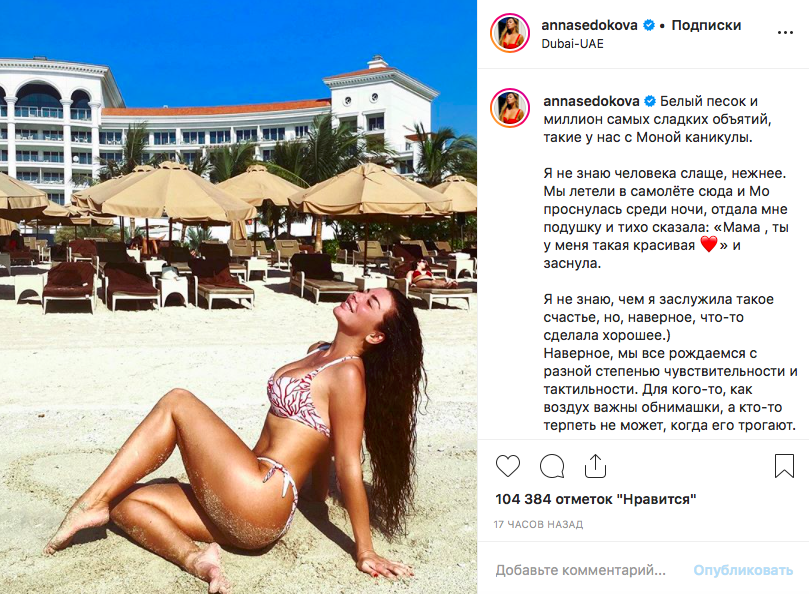809x594 pixels.
Task: Click the beach photo of the post
Action: pyautogui.click(x=238, y=297)
